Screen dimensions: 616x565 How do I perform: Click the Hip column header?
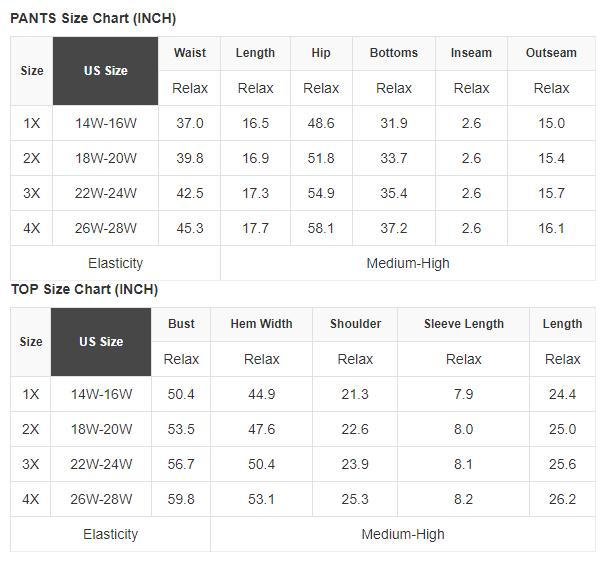point(321,53)
